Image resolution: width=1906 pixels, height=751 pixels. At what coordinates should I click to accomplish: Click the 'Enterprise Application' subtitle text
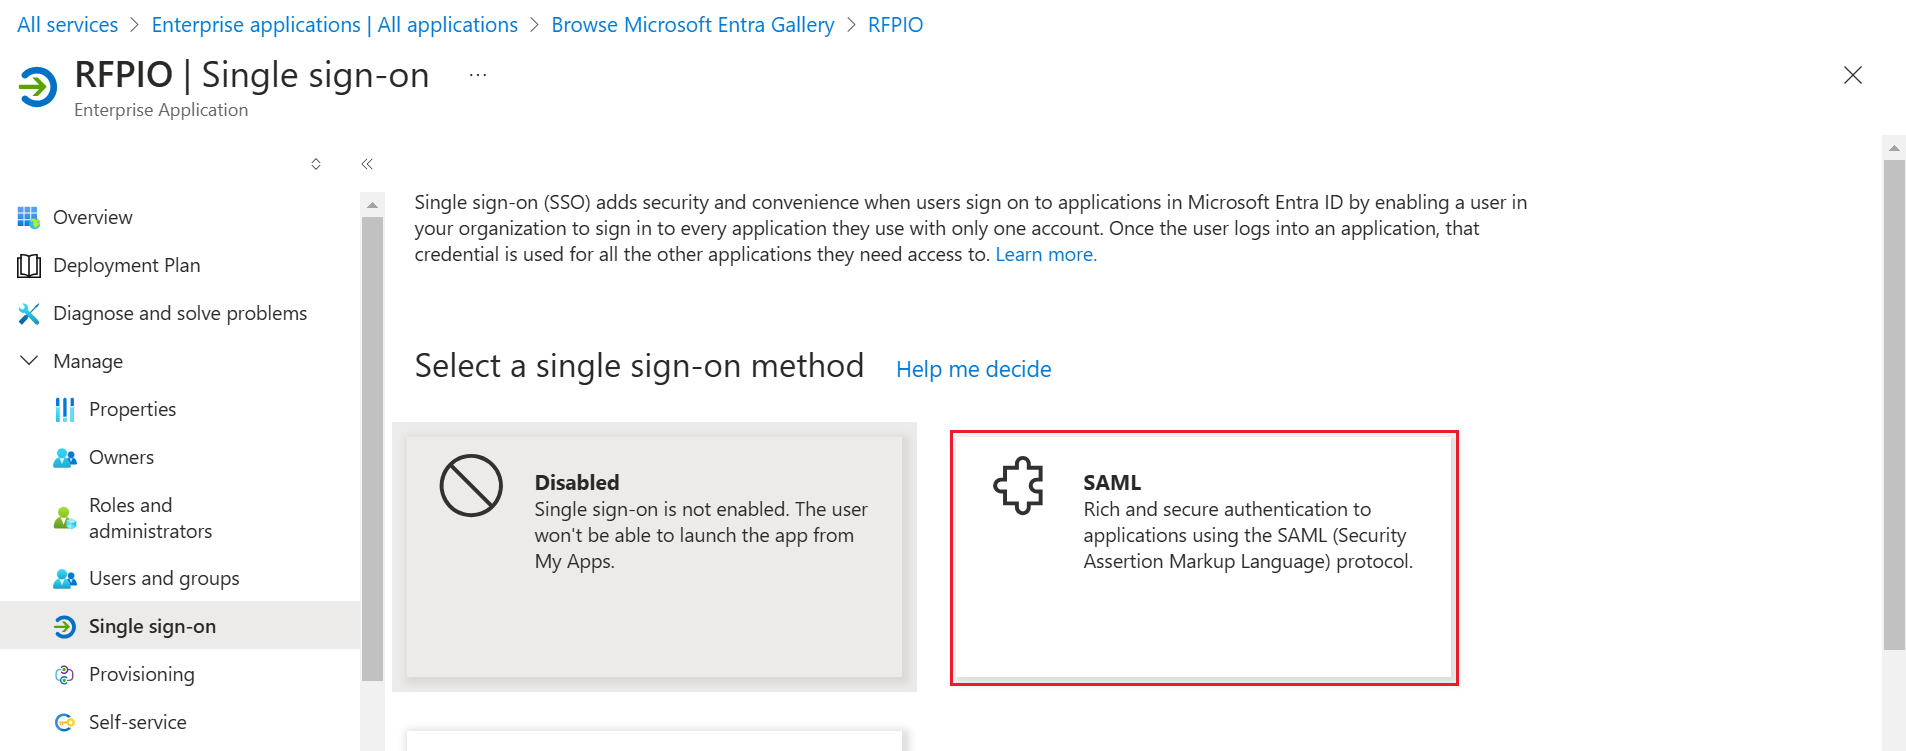tap(161, 110)
